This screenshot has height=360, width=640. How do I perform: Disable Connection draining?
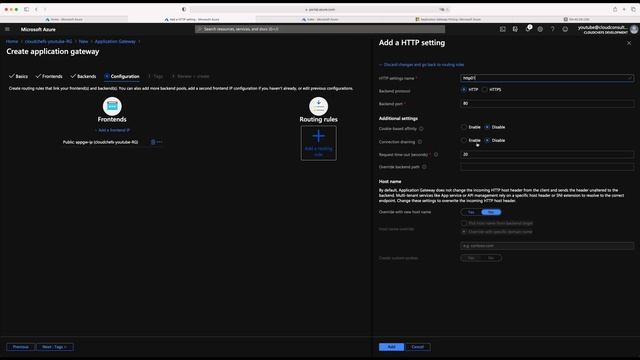(487, 140)
